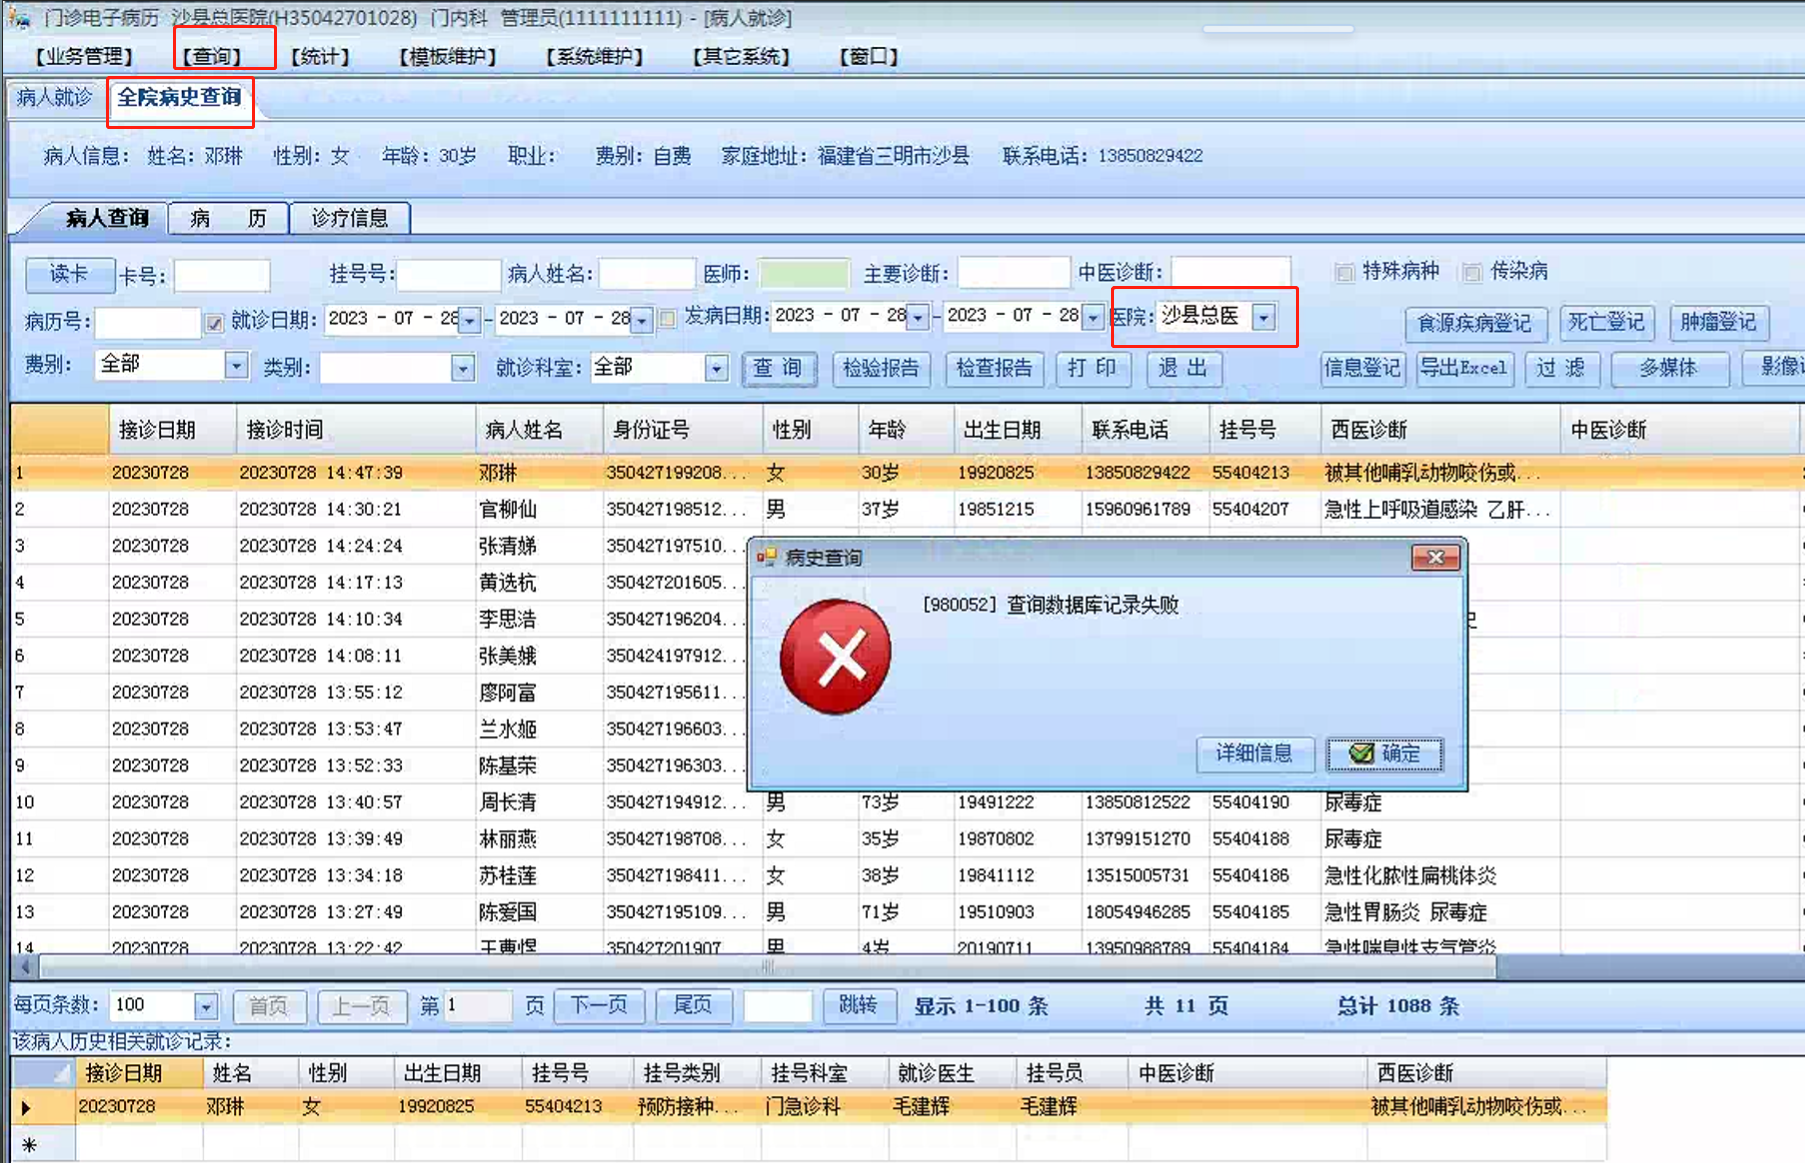Switch to the 病历 sub-tab
The height and width of the screenshot is (1163, 1805).
point(229,218)
